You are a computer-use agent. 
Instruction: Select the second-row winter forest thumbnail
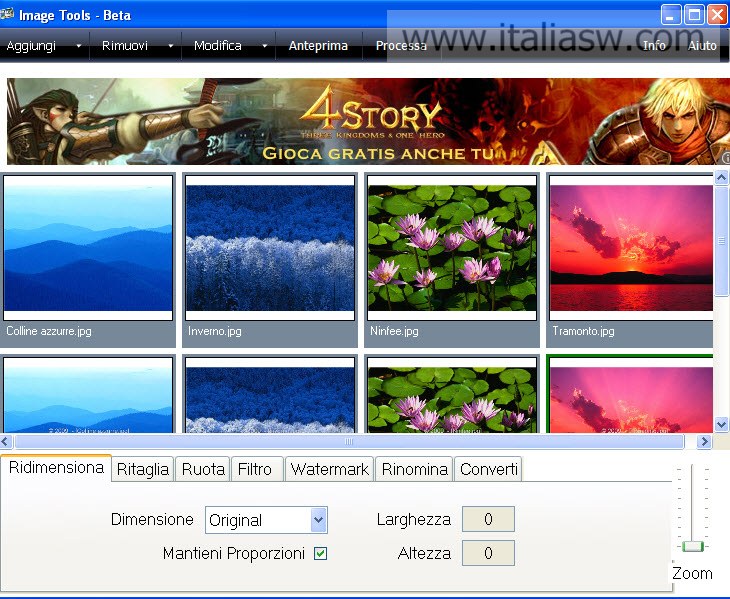coord(270,396)
